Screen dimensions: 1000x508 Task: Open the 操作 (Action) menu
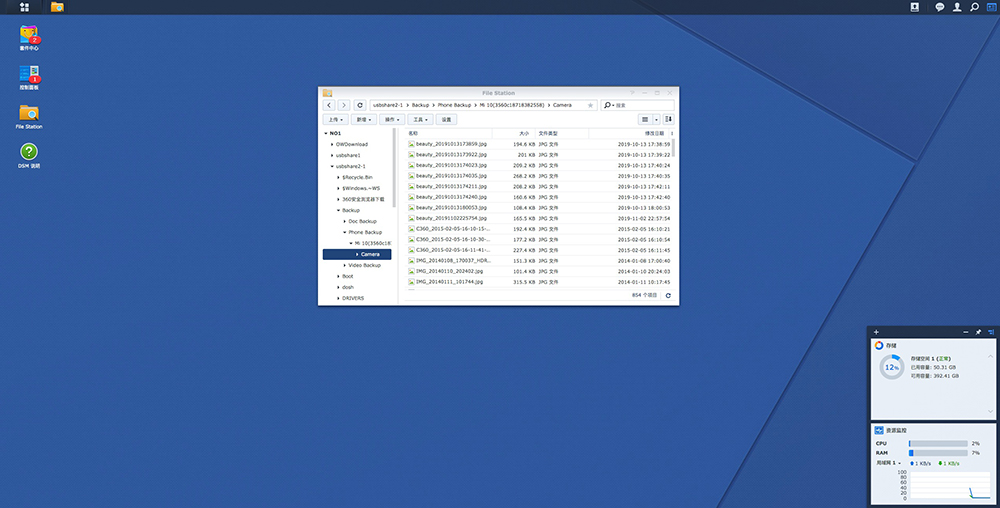pos(391,119)
